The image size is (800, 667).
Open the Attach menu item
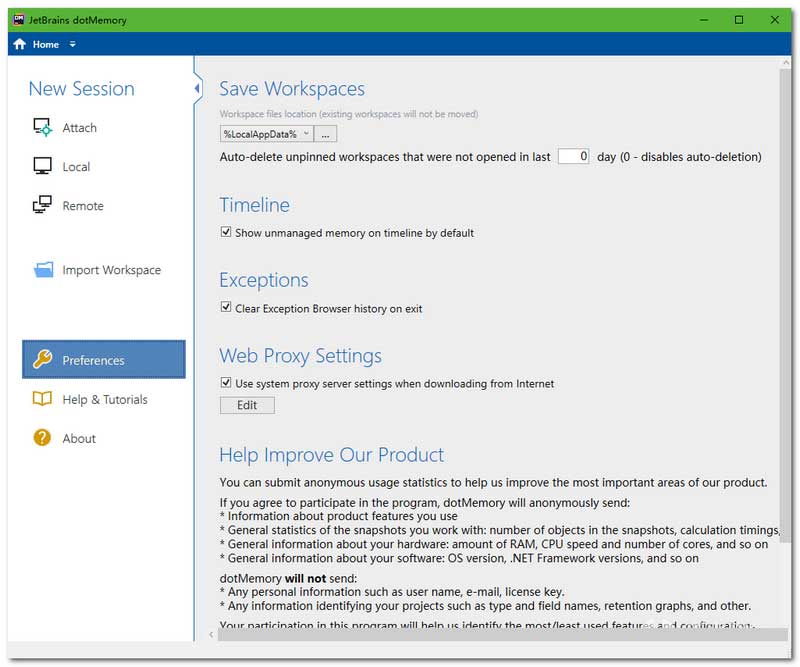(x=79, y=128)
